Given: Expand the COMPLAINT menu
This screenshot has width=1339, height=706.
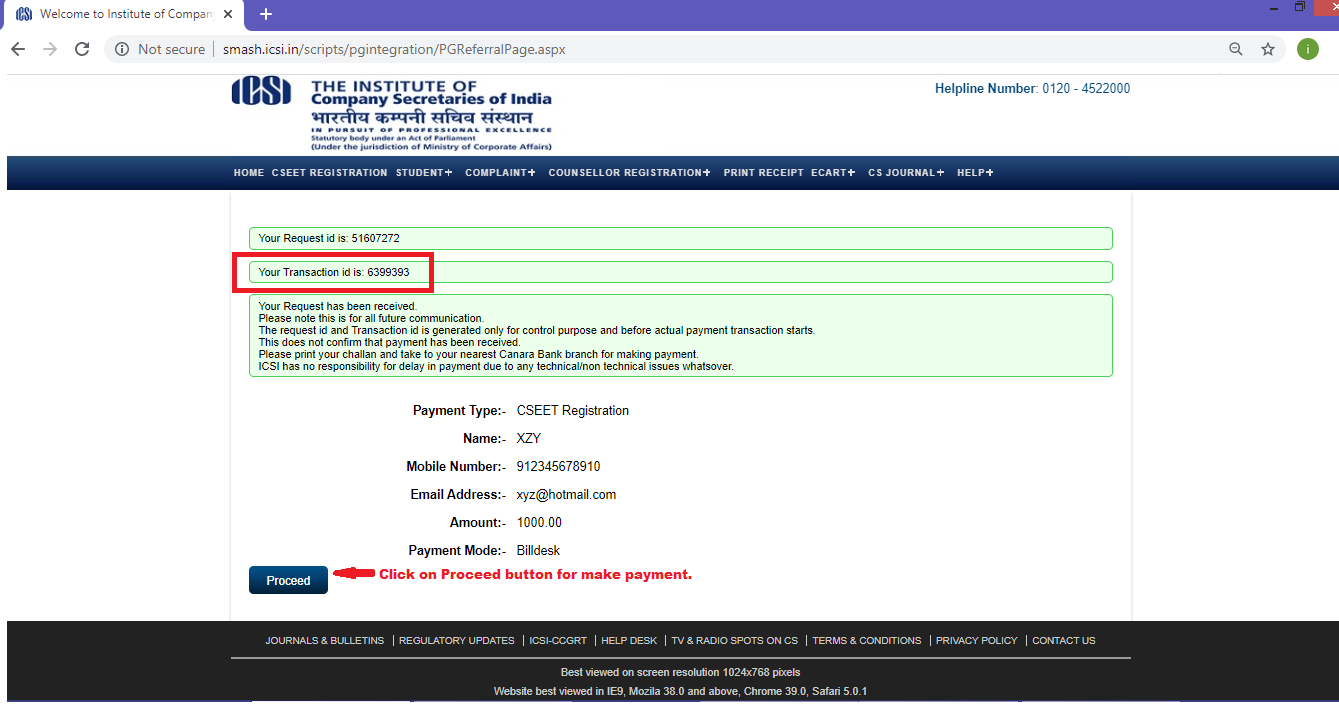Looking at the screenshot, I should point(500,173).
